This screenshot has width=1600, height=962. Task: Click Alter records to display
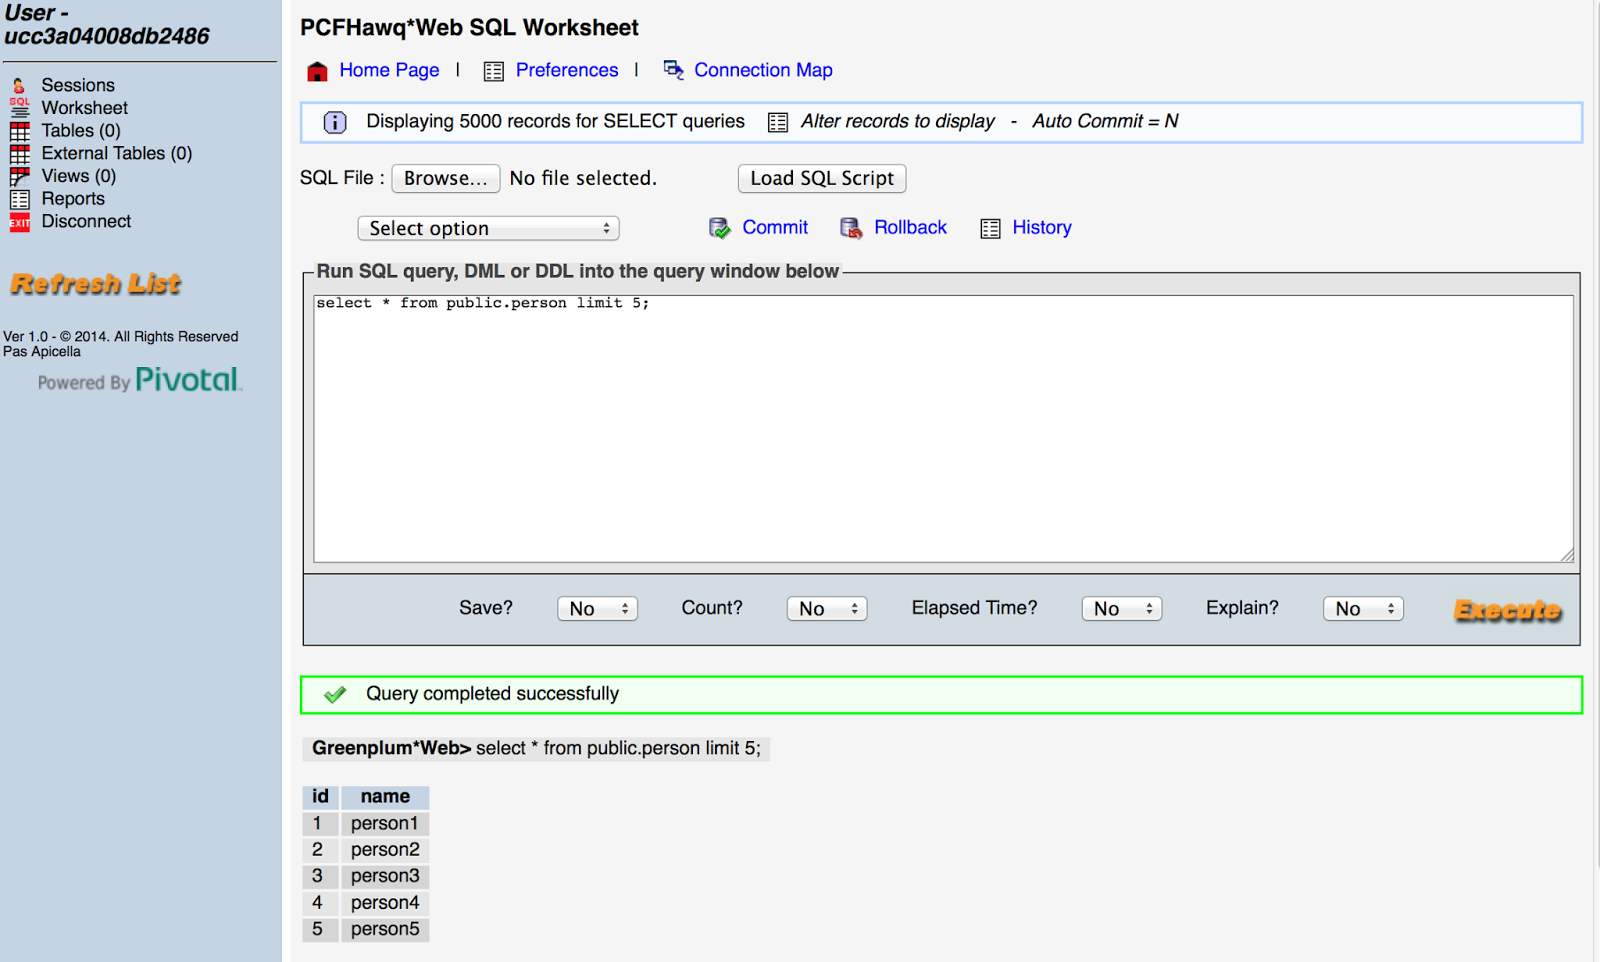coord(898,121)
